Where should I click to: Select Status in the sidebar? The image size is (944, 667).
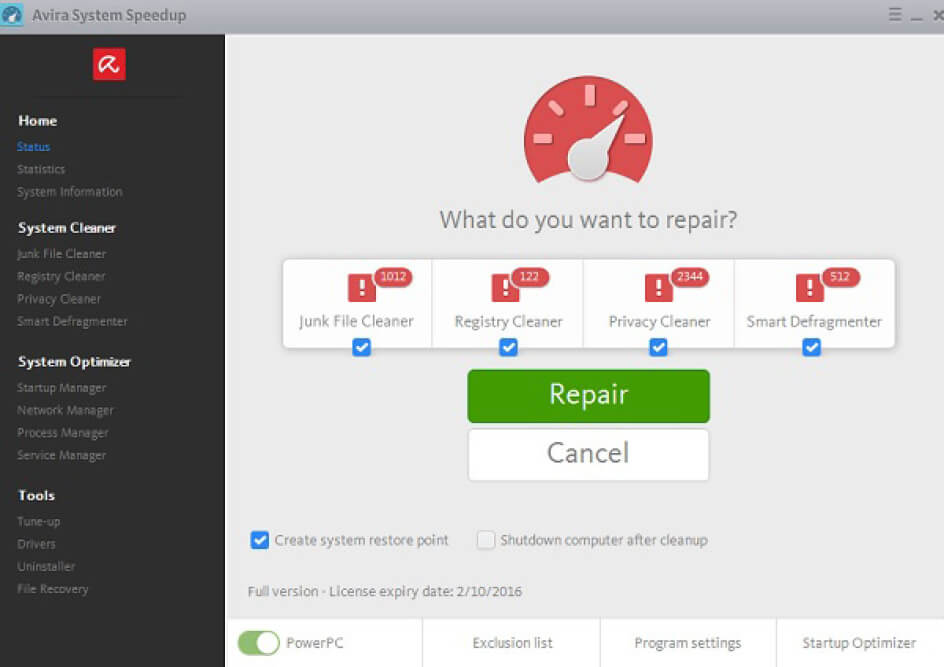pyautogui.click(x=34, y=146)
